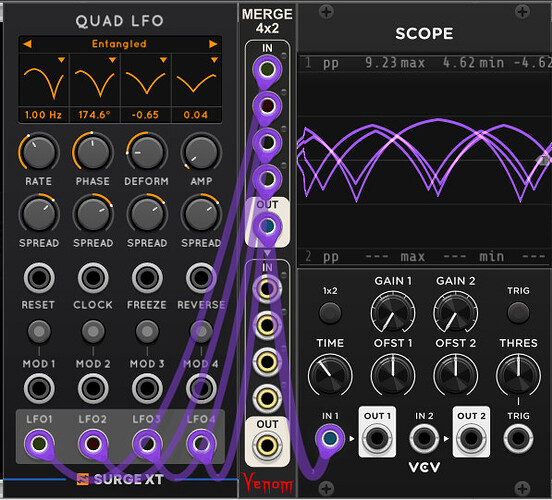Open the first LFO waveform dropdown arrow
This screenshot has width=552, height=500.
(62, 60)
